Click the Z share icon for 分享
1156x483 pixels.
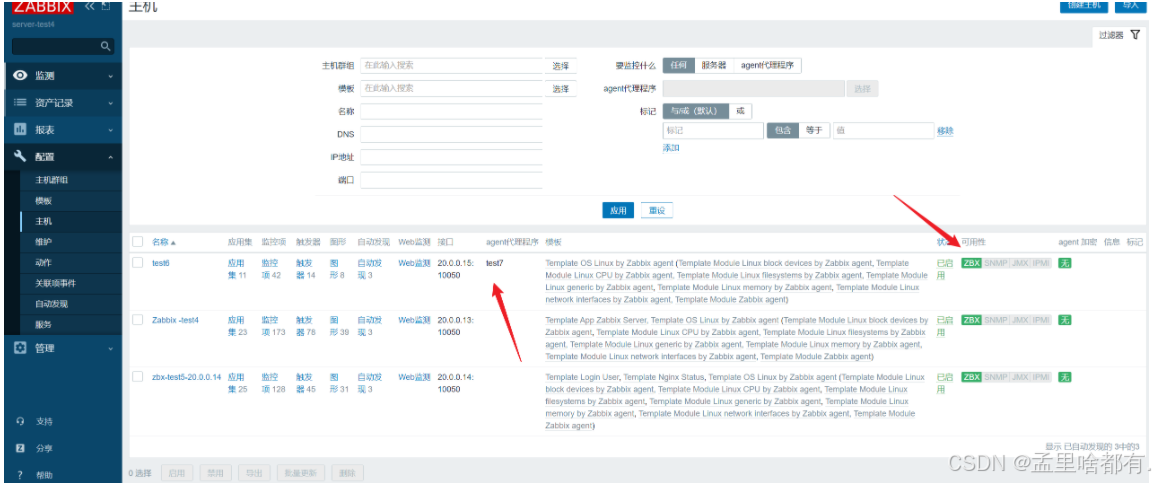(x=20, y=448)
